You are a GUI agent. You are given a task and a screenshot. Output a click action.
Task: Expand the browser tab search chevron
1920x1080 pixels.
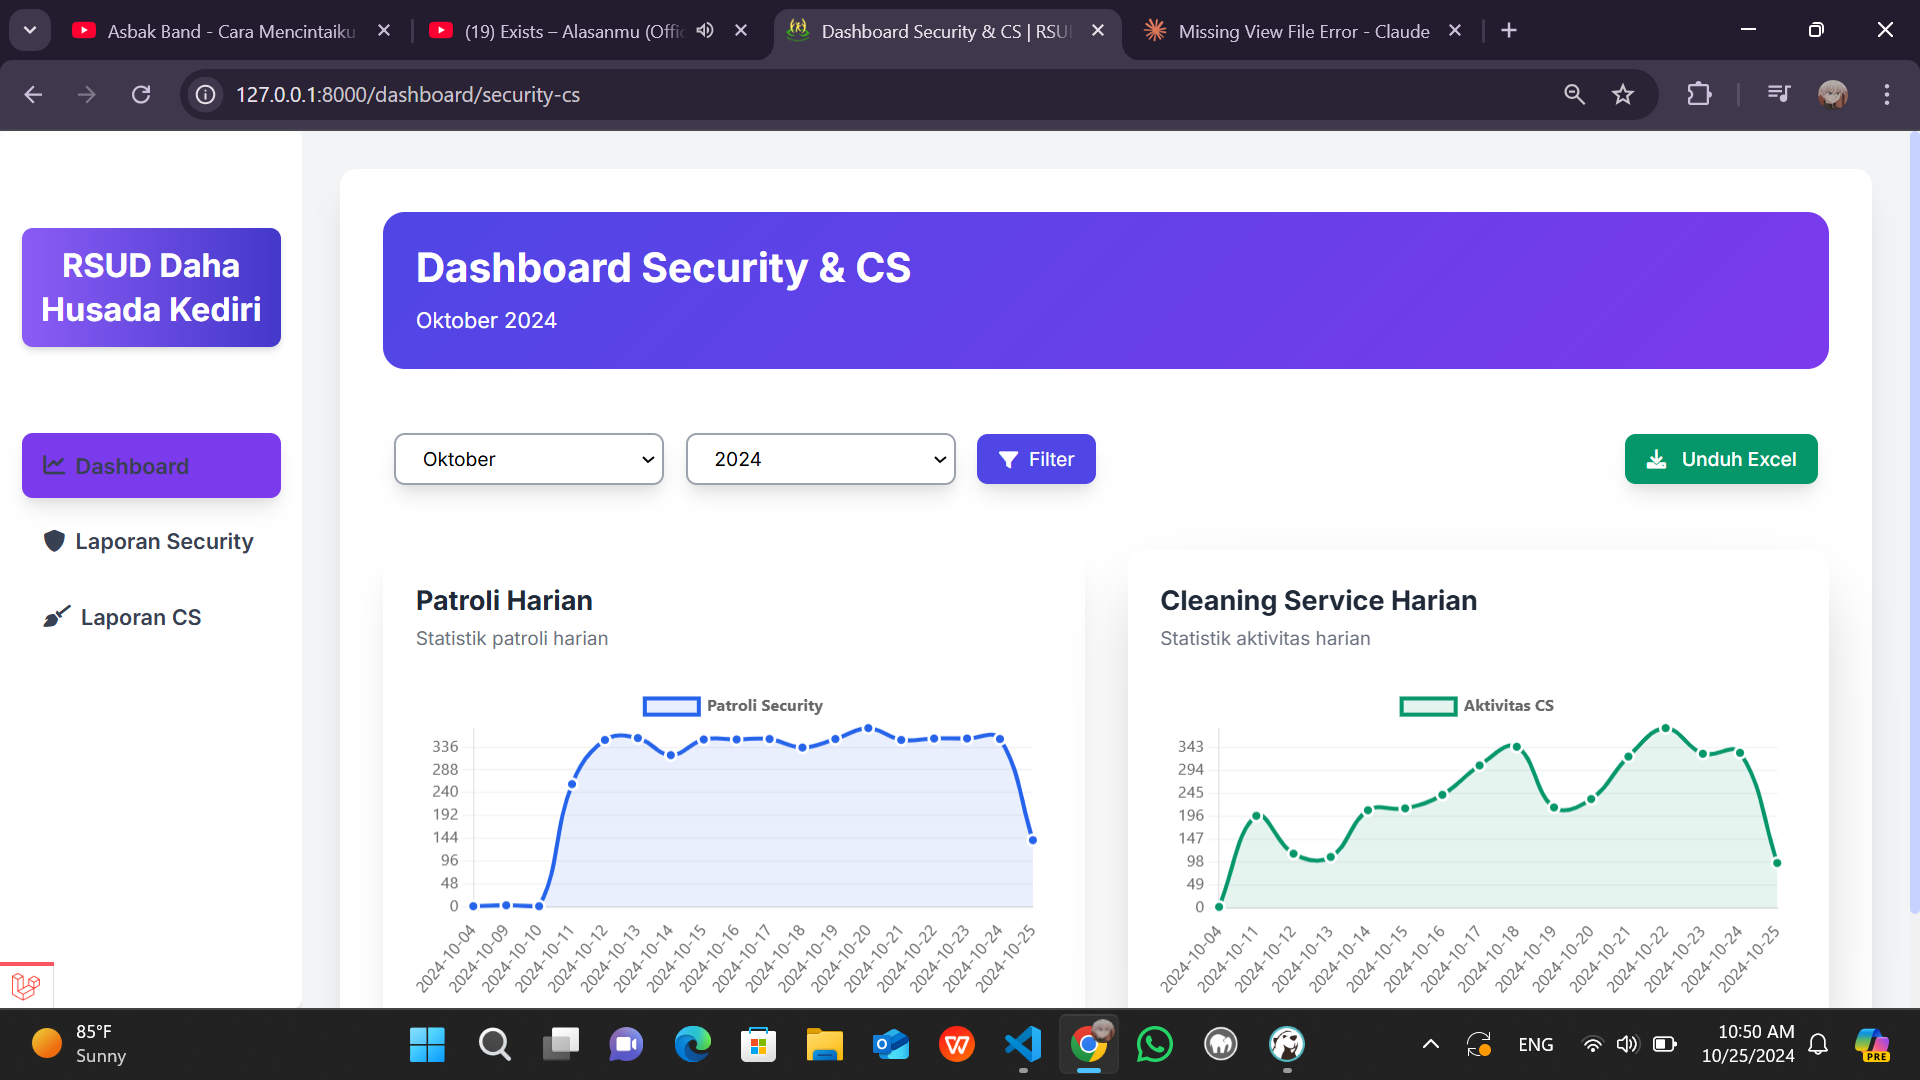(30, 30)
